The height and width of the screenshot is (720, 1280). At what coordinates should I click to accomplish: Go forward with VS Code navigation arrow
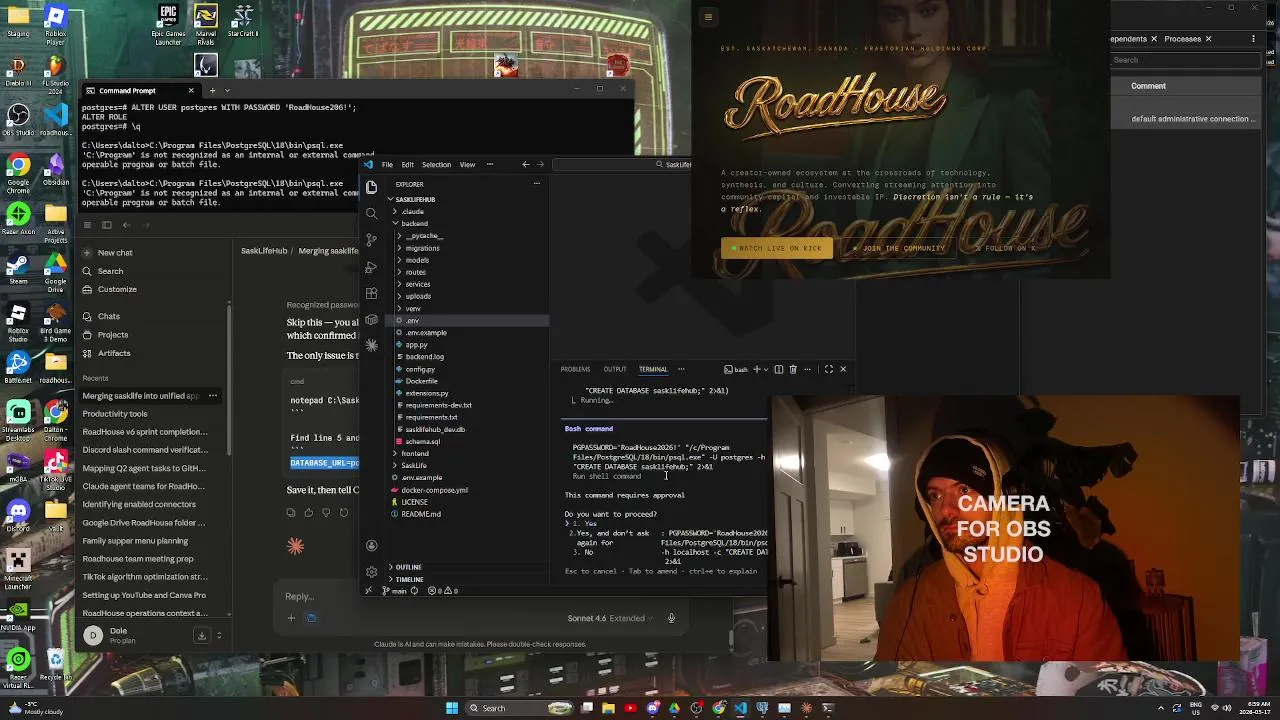tap(540, 164)
